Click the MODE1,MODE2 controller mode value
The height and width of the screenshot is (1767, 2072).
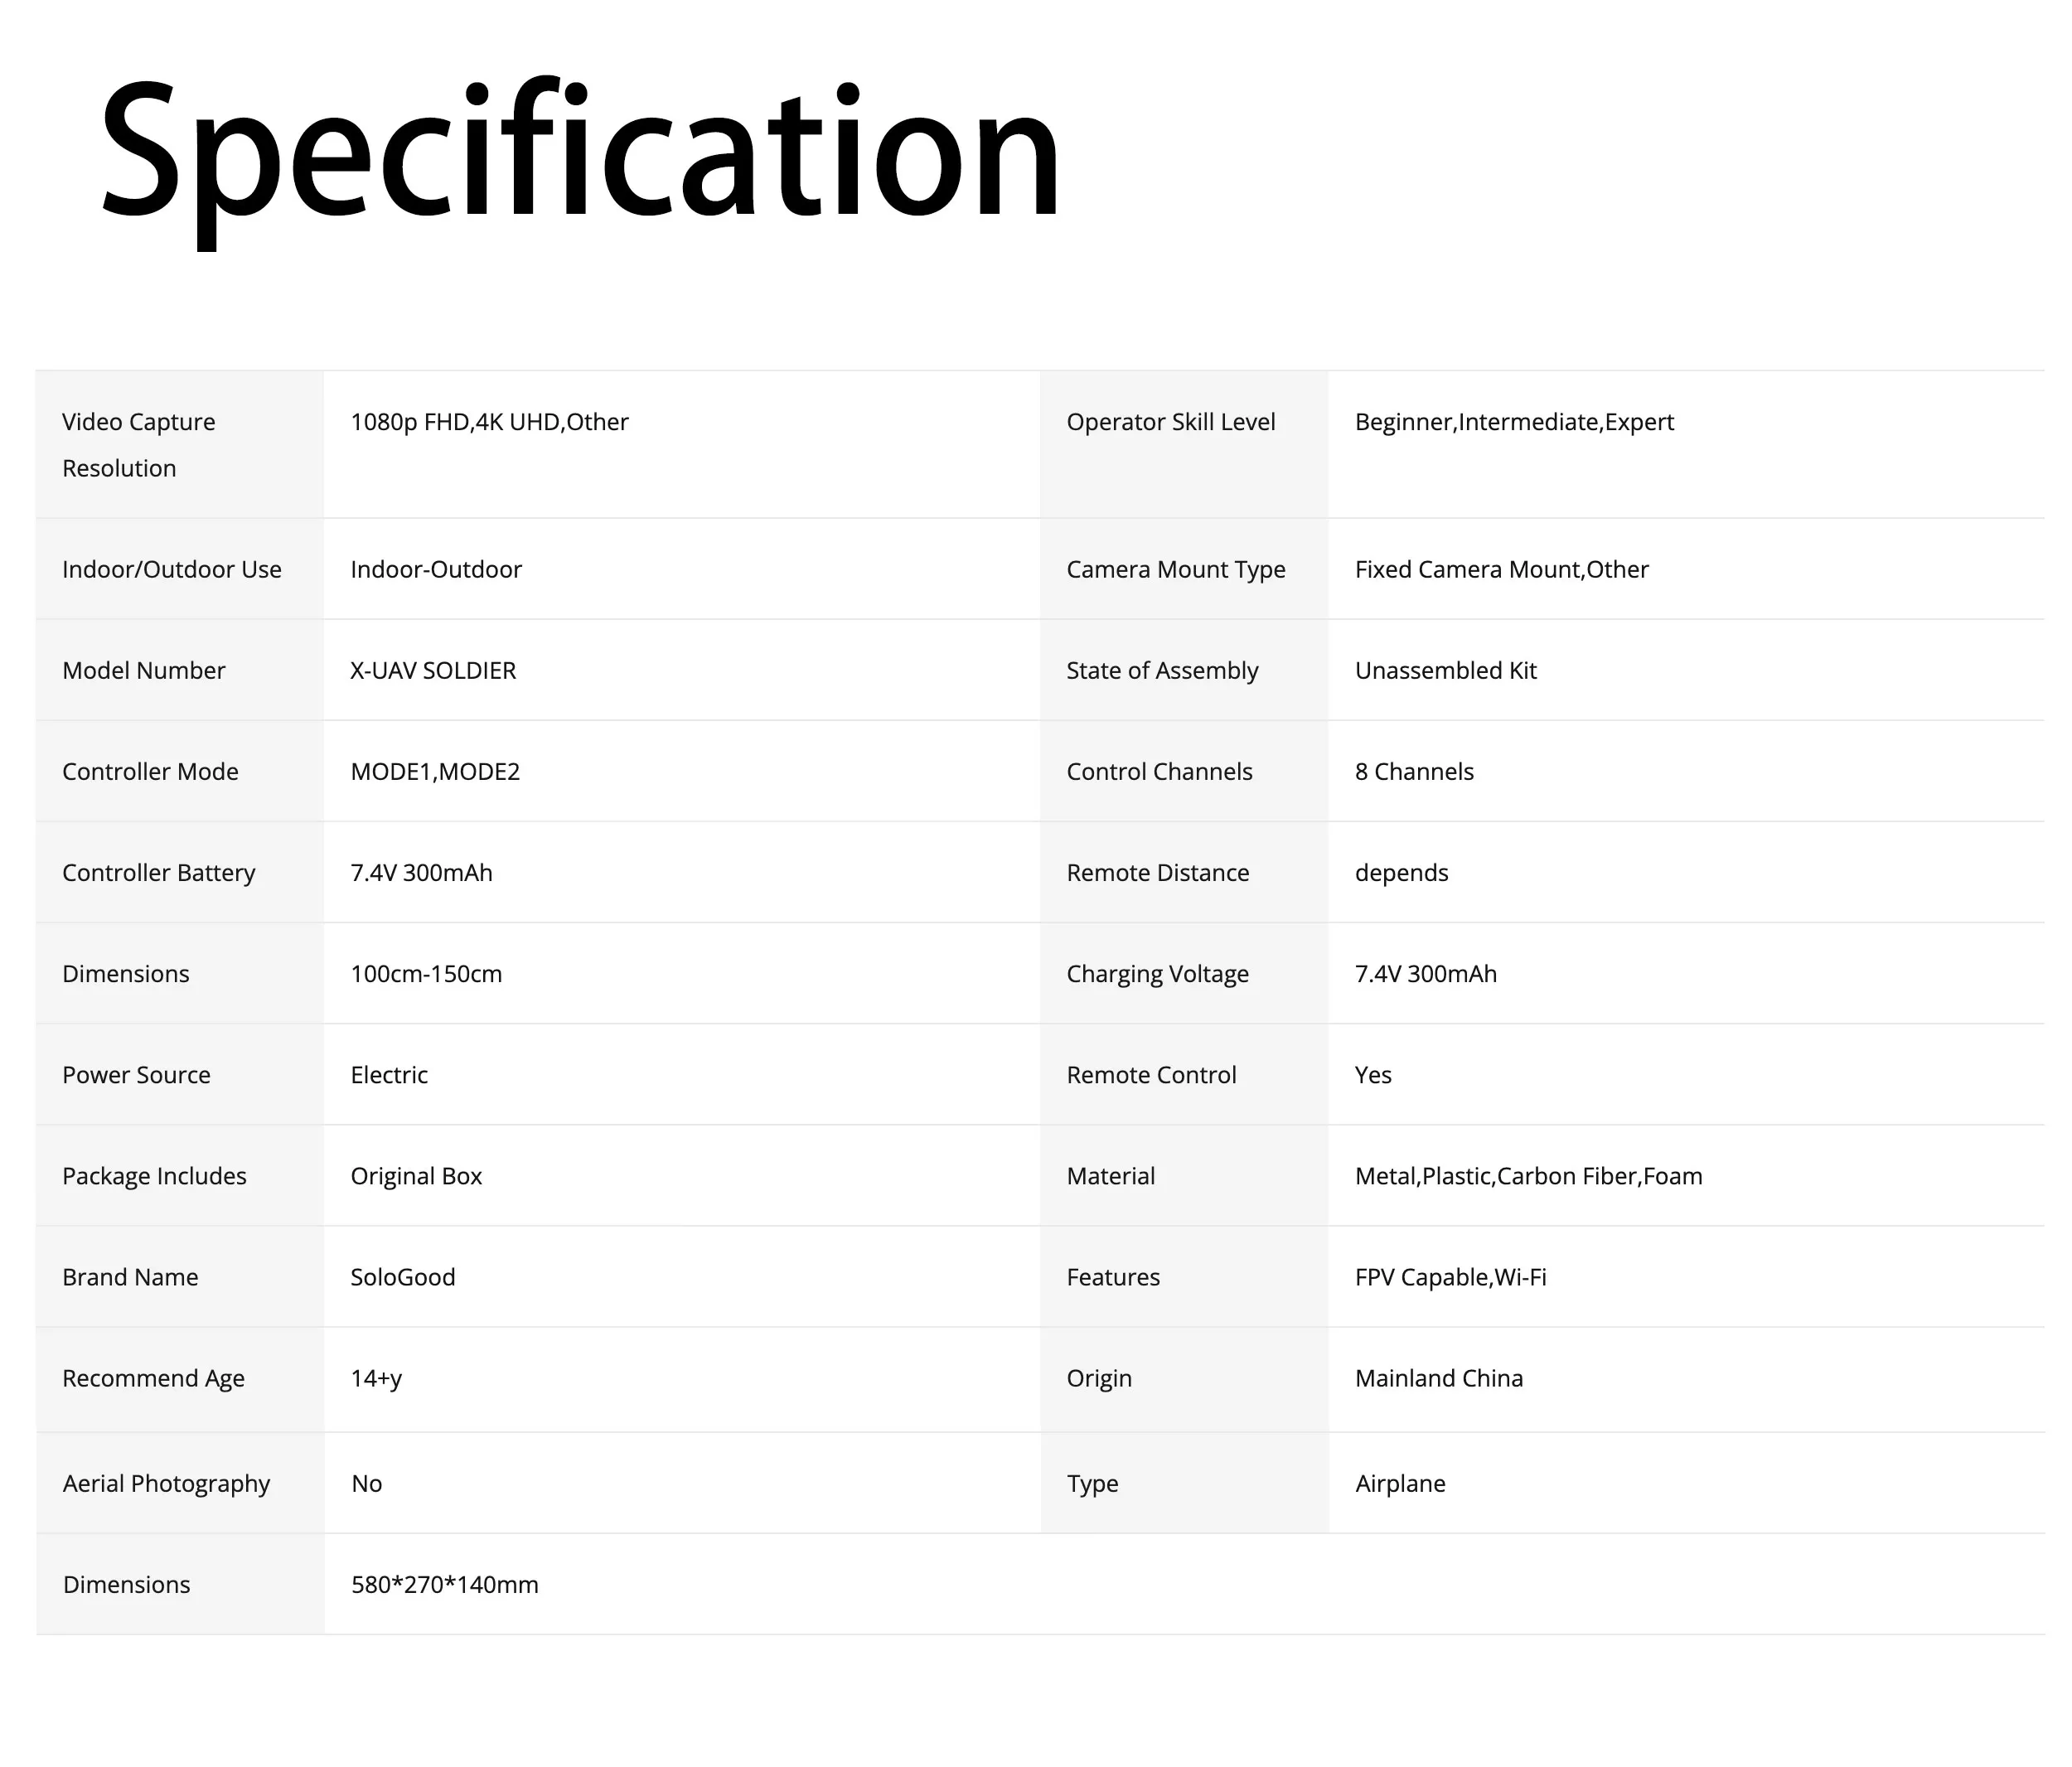435,771
